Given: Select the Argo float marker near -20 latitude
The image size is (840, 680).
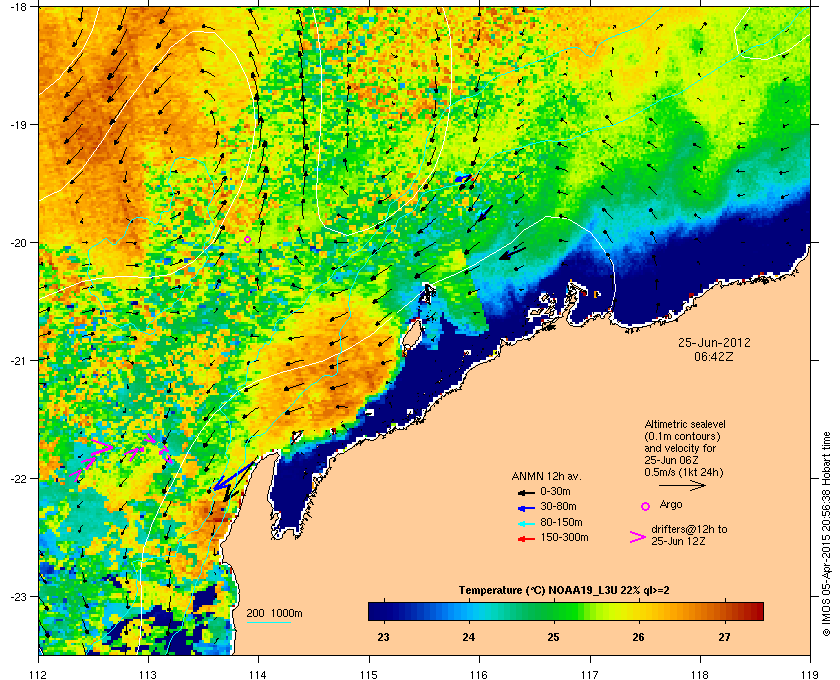Looking at the screenshot, I should click(x=248, y=240).
